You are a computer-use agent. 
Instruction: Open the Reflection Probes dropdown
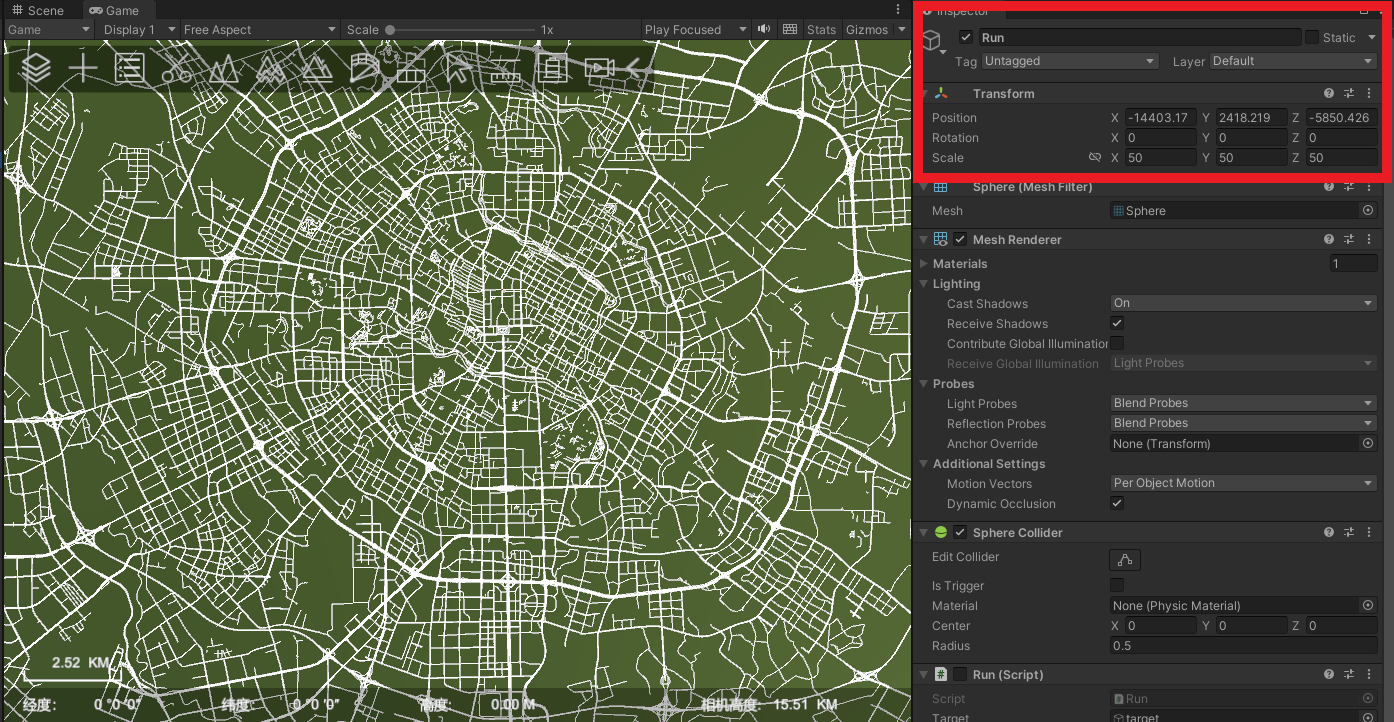[1244, 423]
